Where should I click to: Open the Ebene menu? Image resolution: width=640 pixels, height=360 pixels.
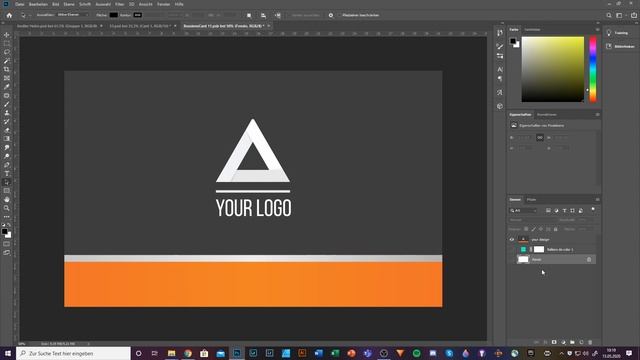69,4
